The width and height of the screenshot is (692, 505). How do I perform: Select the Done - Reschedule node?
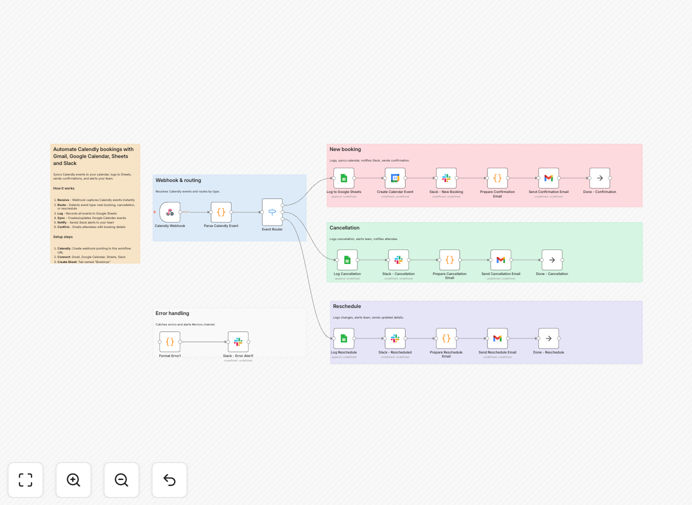[x=549, y=339]
